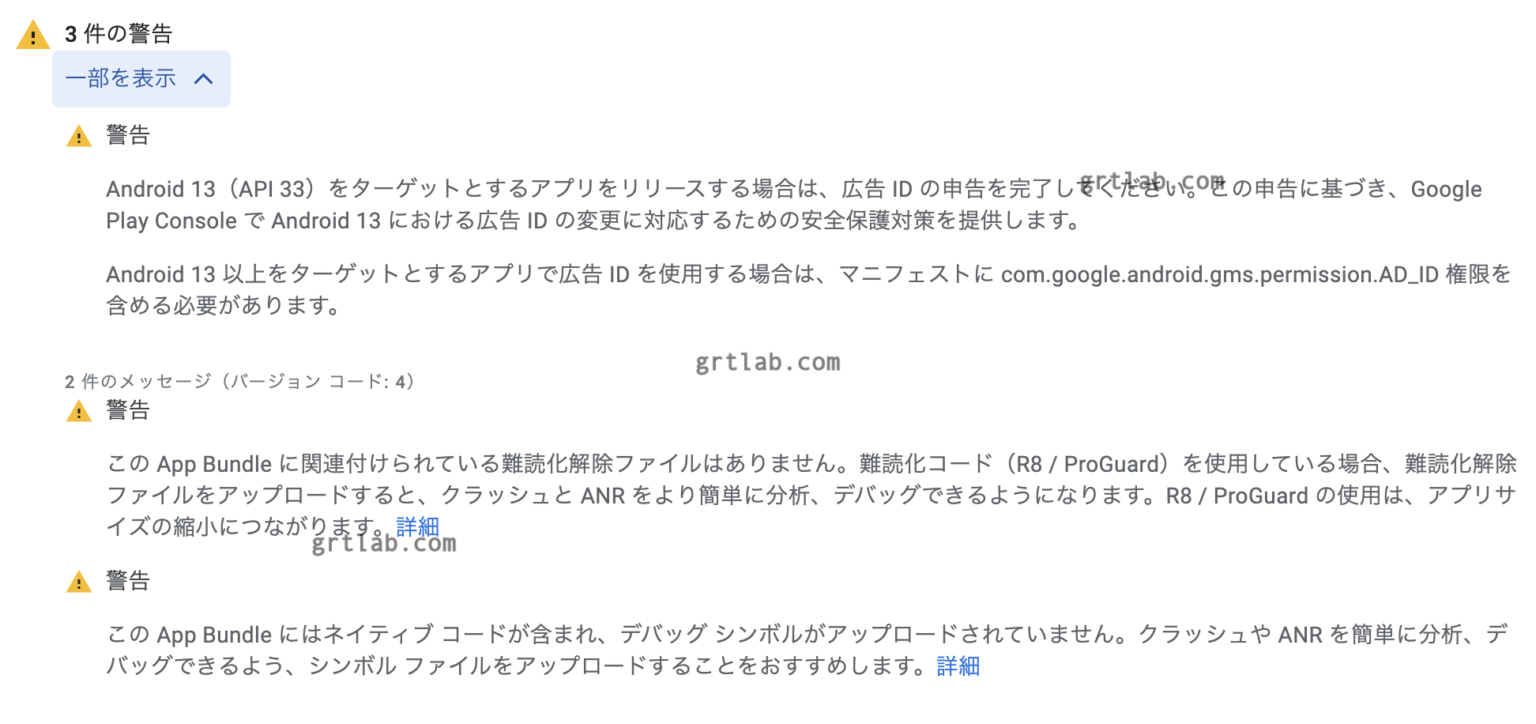Click the com.google.android.gms.permission.AD_ID paragraph
This screenshot has width=1536, height=724.
[x=809, y=290]
